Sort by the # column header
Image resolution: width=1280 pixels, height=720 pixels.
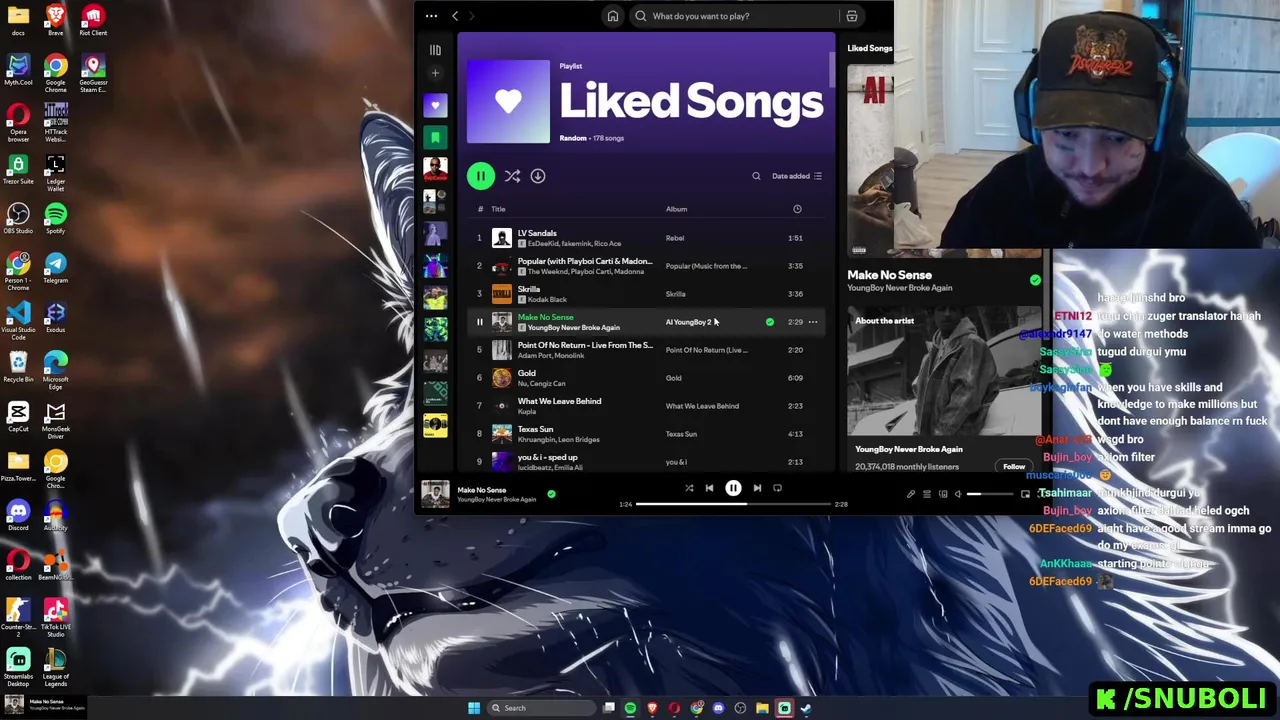pos(480,209)
